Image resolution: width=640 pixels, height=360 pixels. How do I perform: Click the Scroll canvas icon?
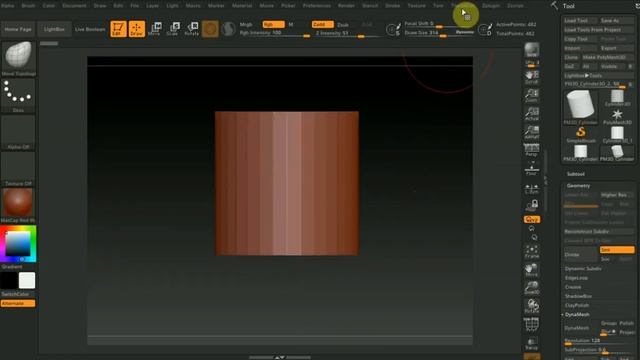tap(532, 77)
